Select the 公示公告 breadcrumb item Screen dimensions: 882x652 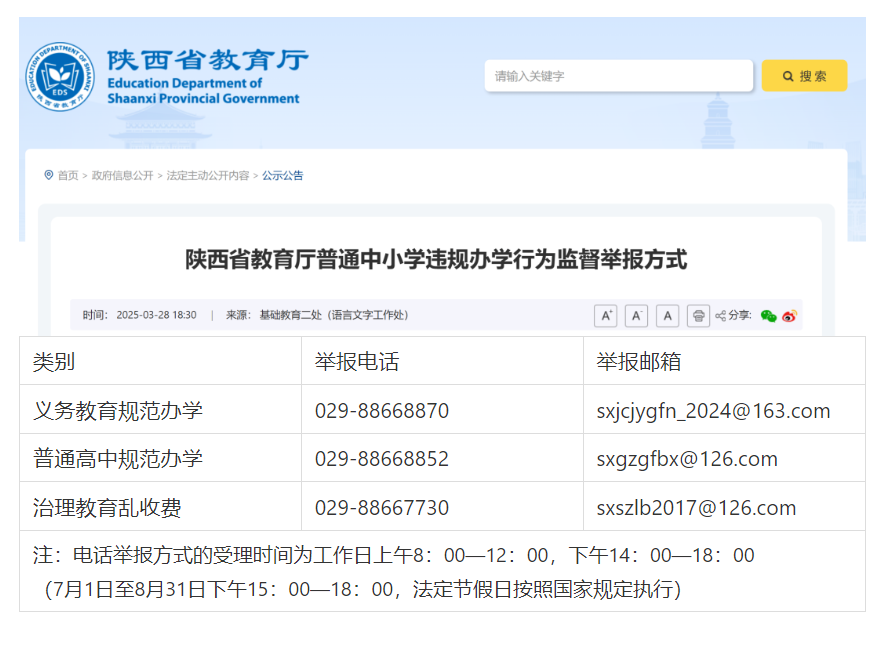284,175
